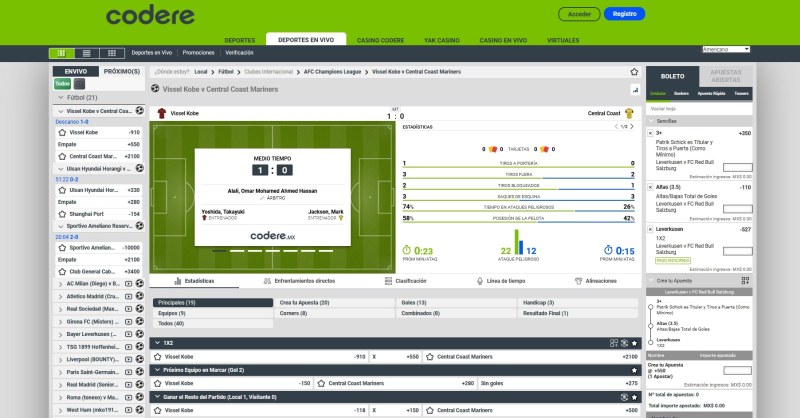Favorite the Vissel Kobe v Central Coast match star
This screenshot has height=418, width=800.
(634, 72)
